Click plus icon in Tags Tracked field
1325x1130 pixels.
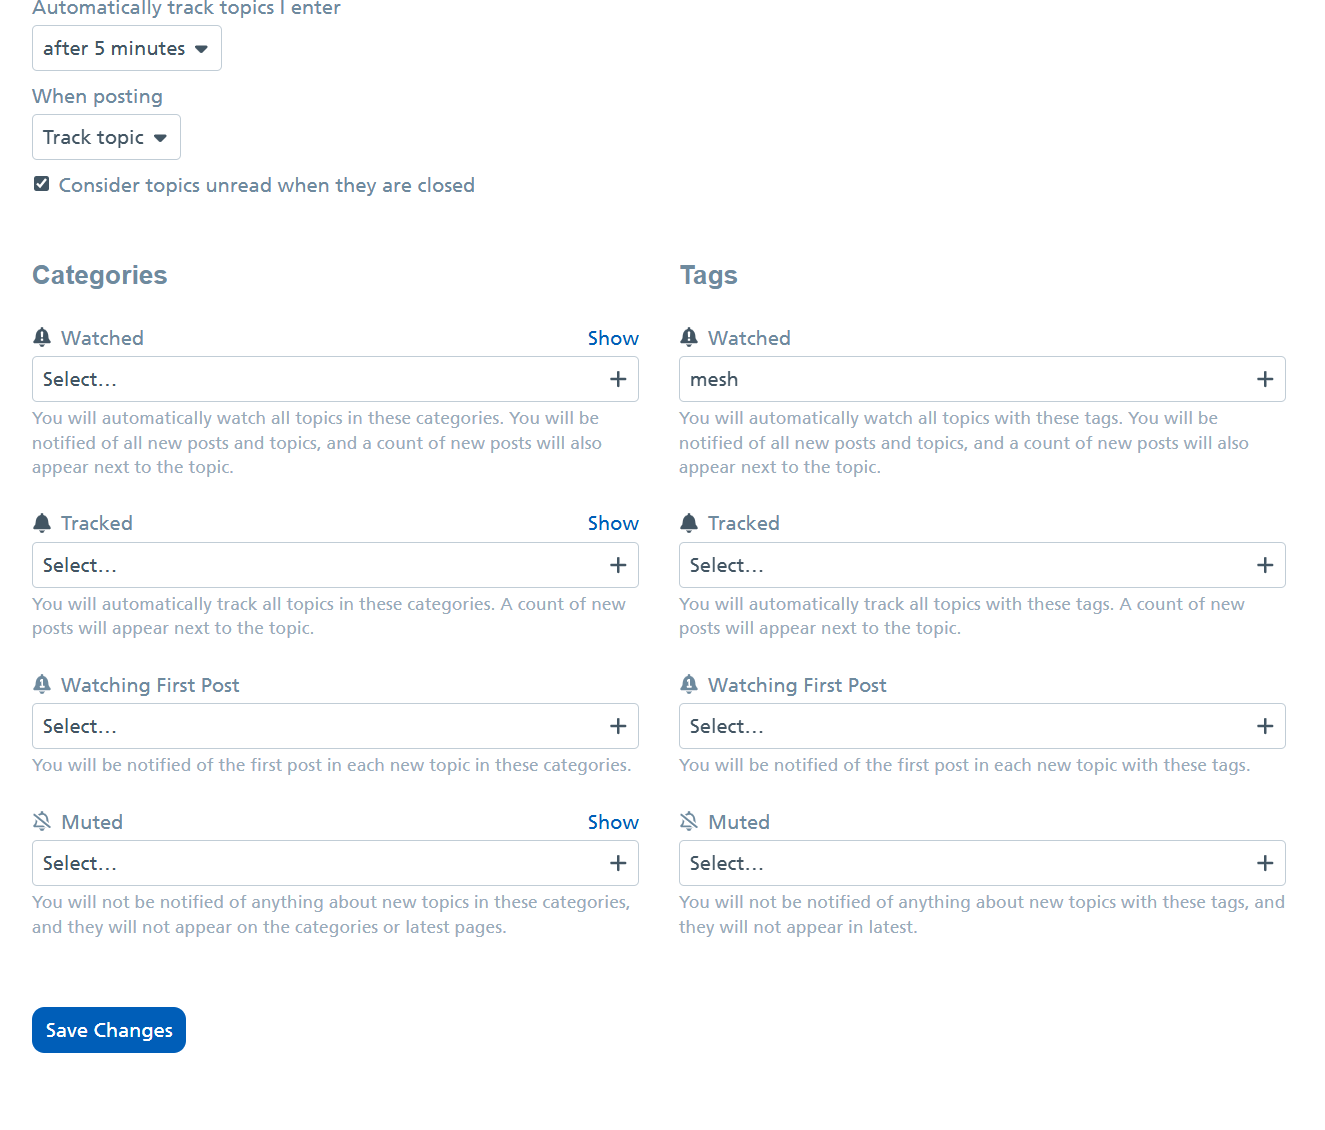[1265, 565]
